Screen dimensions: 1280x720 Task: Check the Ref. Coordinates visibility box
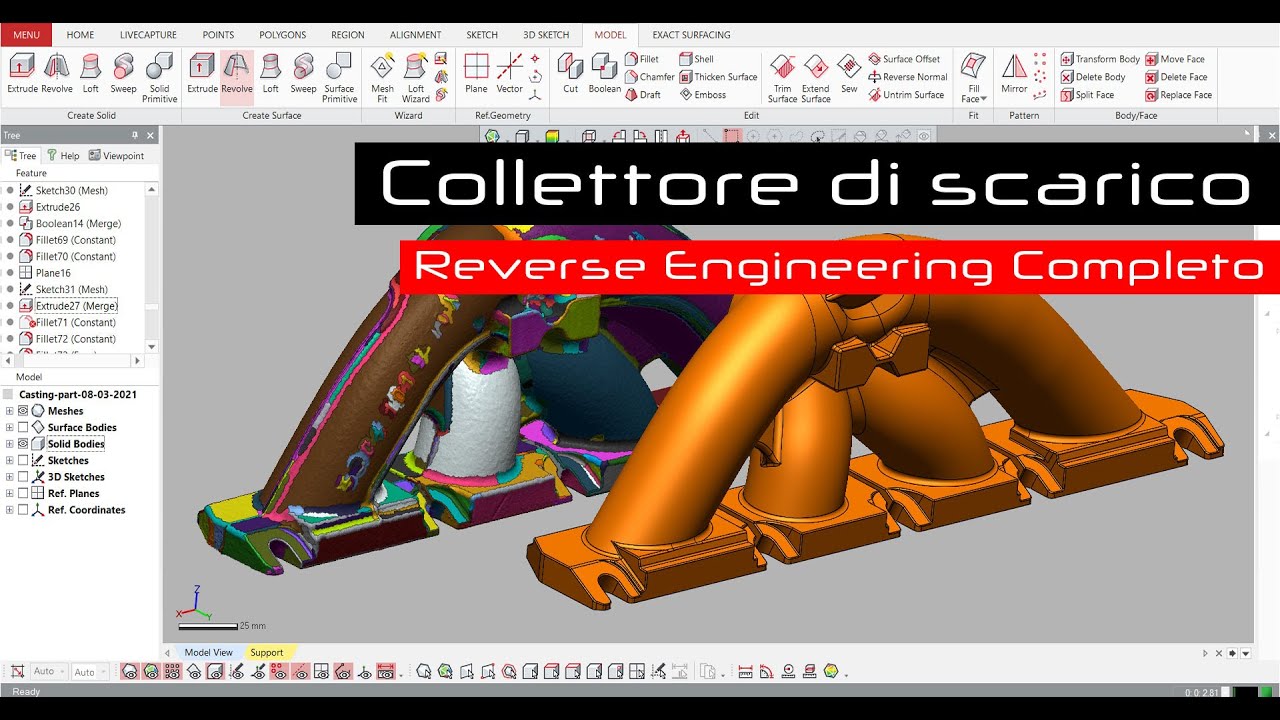point(23,510)
